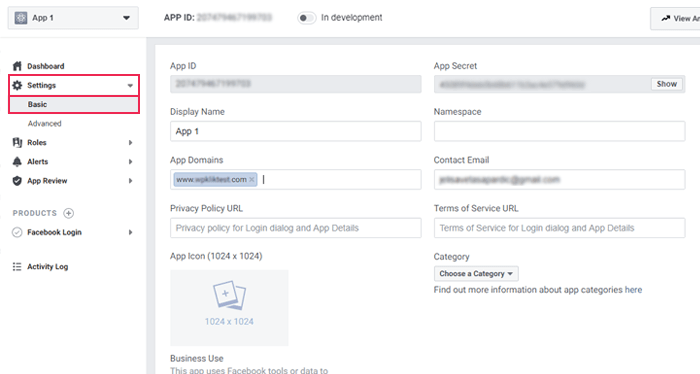Click the App Review menu label
The width and height of the screenshot is (700, 374).
pos(47,181)
